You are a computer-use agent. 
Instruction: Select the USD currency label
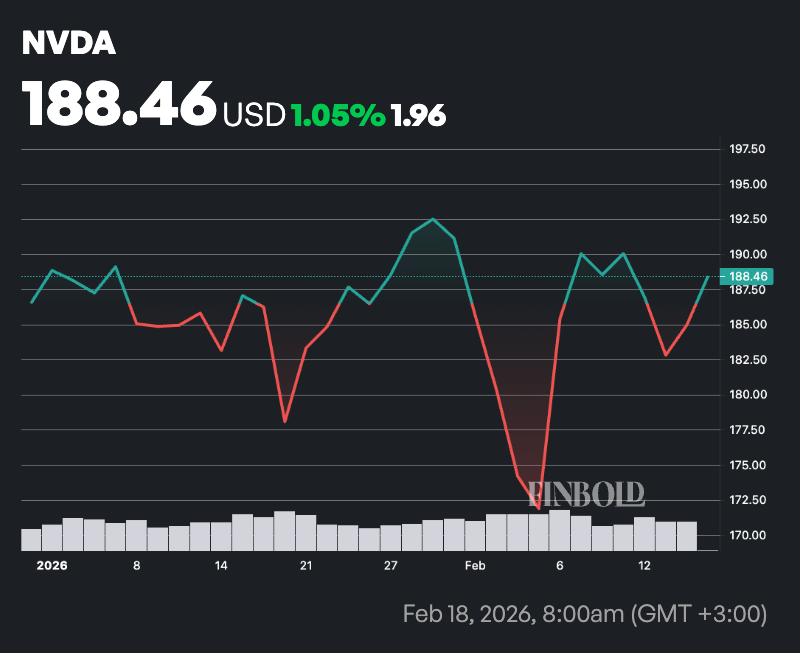coord(254,115)
